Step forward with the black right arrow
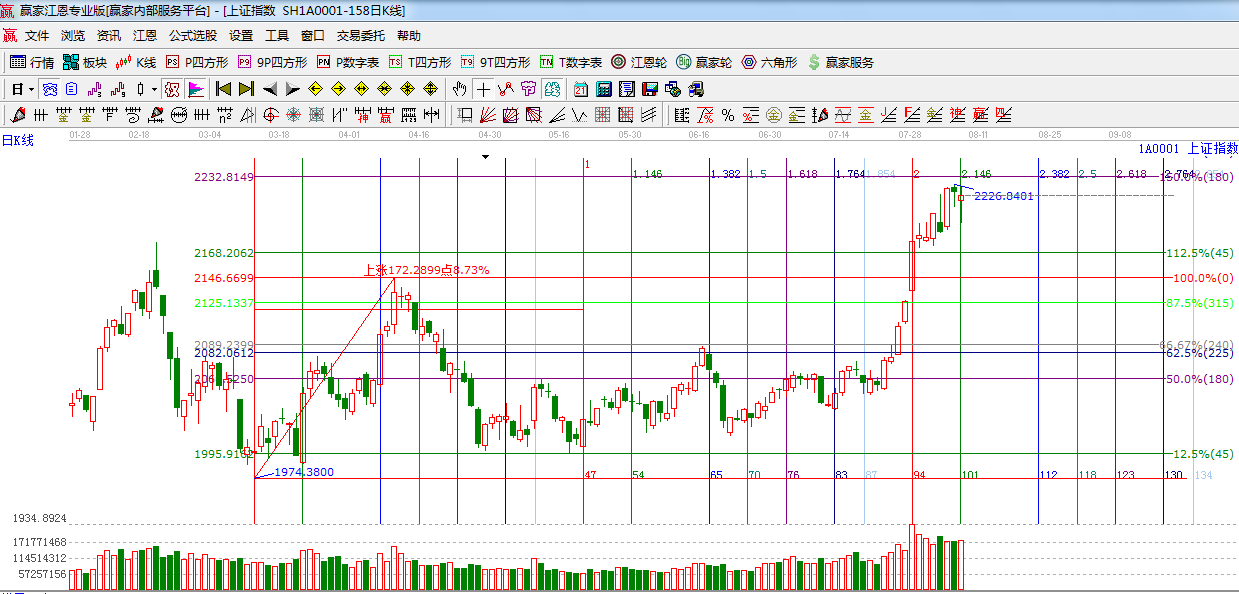The image size is (1239, 594). pos(291,89)
